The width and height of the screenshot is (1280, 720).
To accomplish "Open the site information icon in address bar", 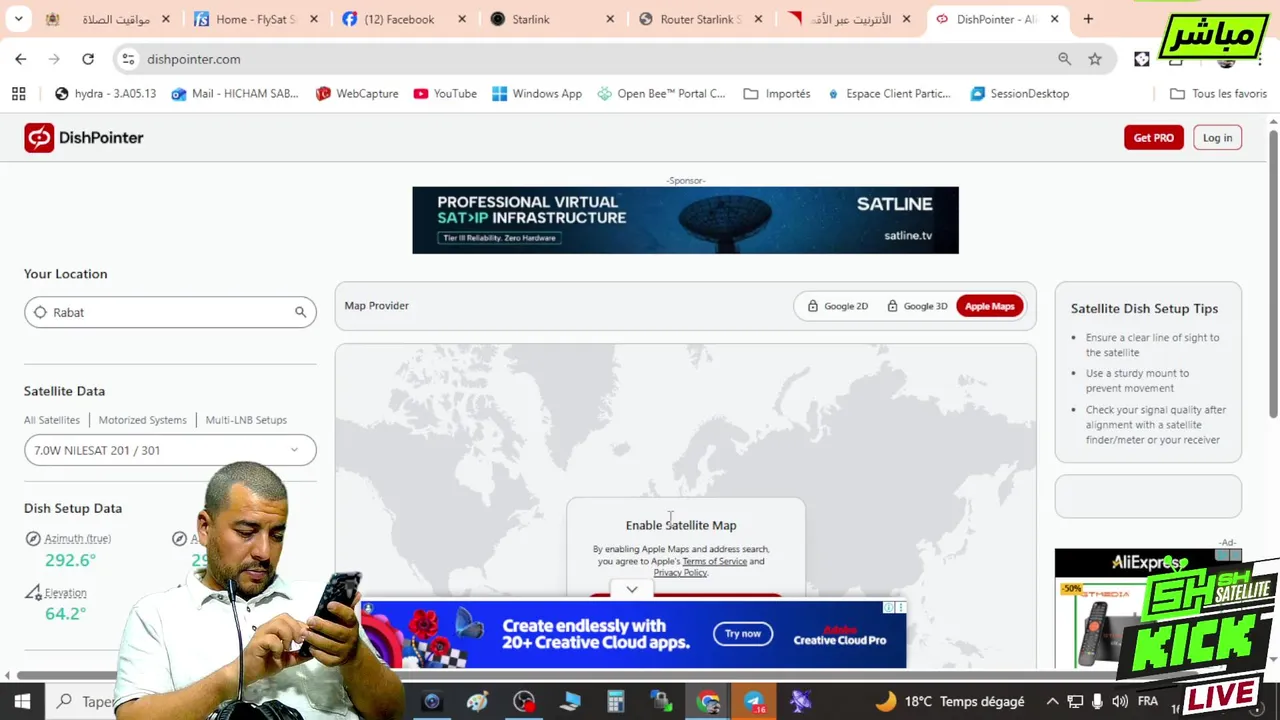I will tap(128, 59).
